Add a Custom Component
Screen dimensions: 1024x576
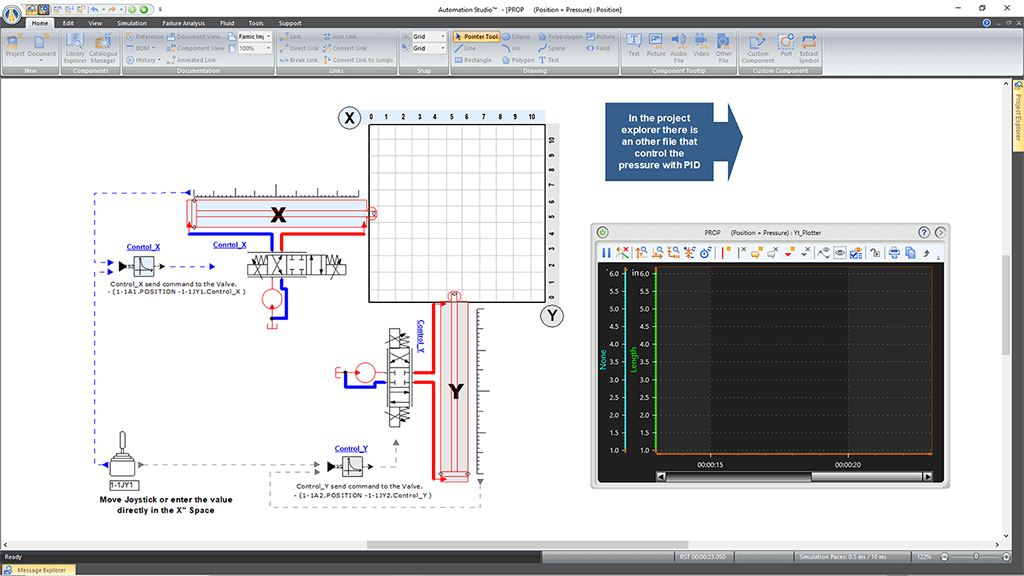(x=758, y=44)
